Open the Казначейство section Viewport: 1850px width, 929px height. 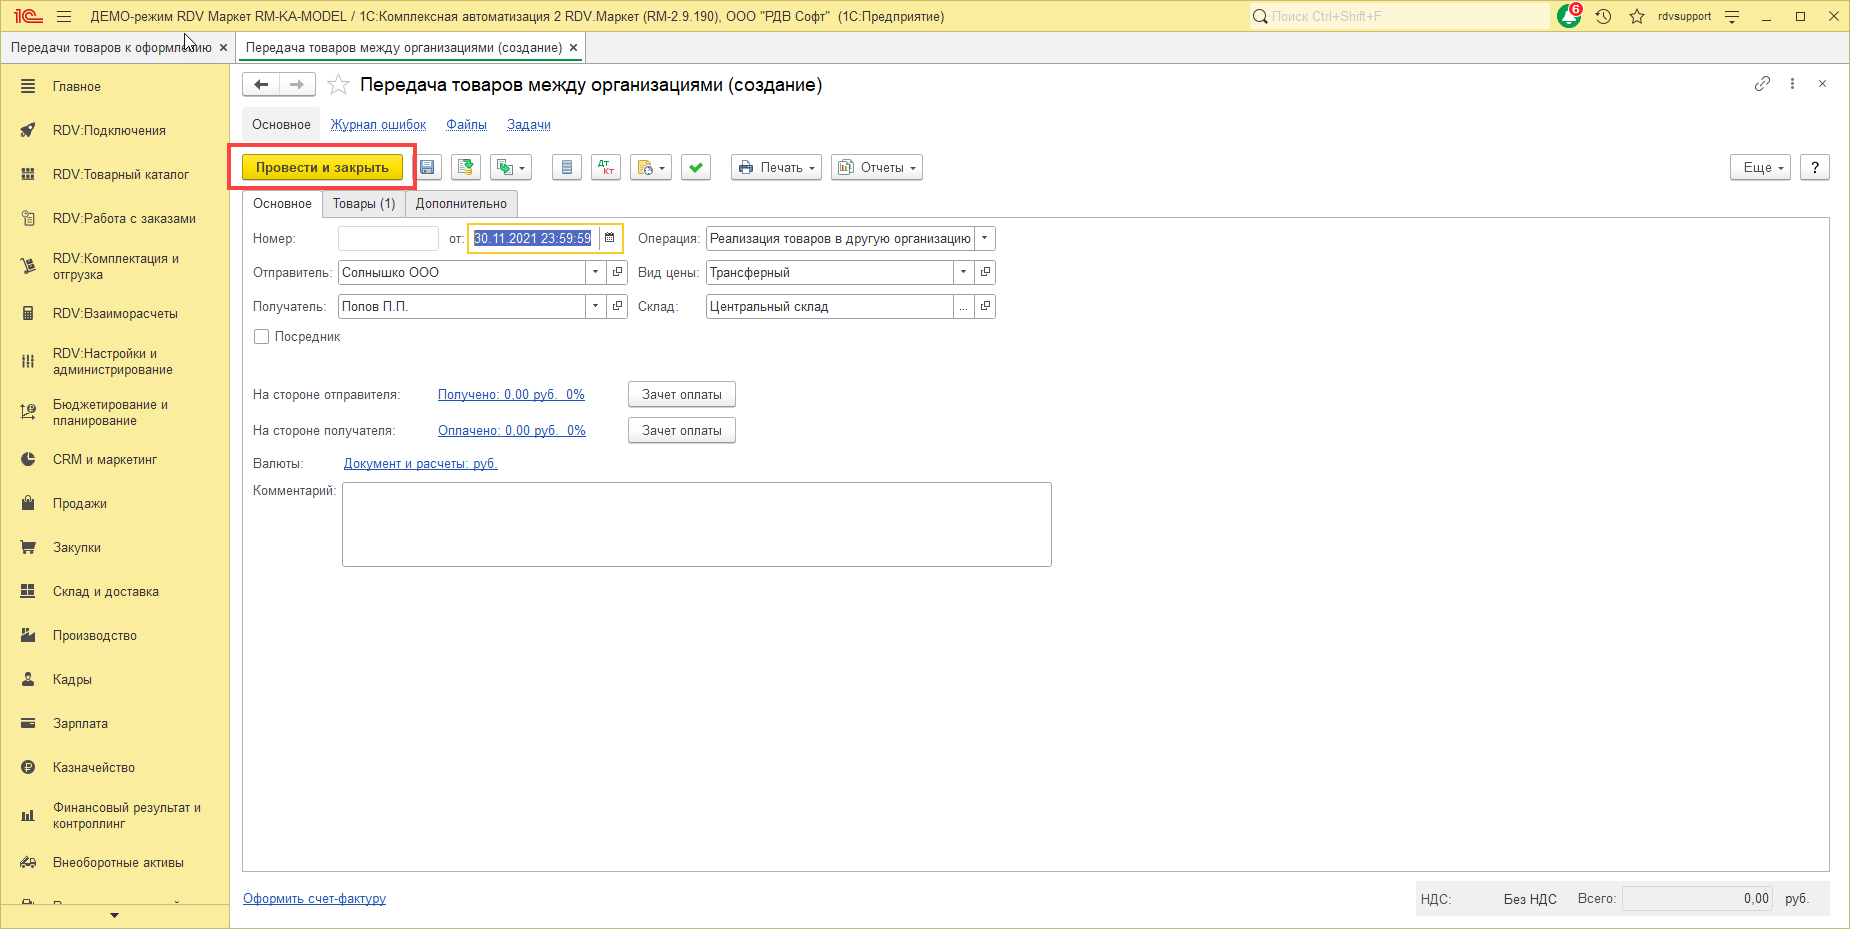(x=94, y=768)
